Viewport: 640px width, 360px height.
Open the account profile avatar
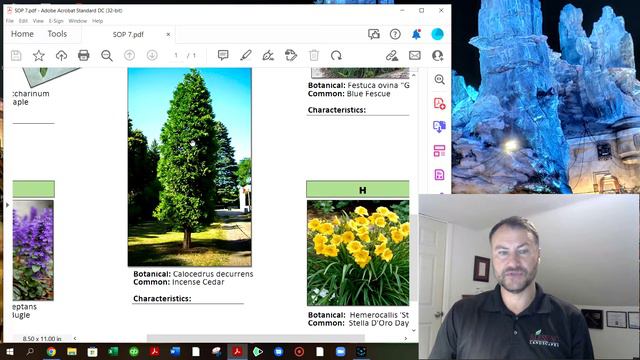[438, 34]
